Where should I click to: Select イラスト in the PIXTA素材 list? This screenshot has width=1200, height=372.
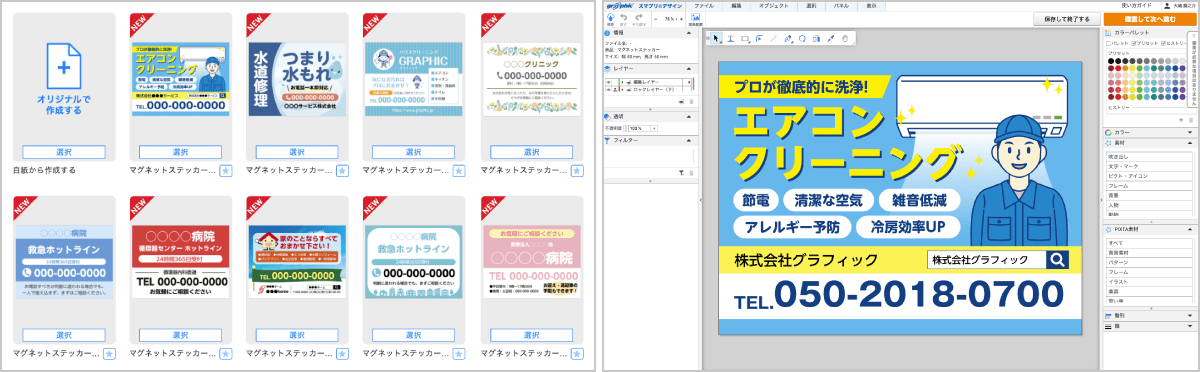coord(1149,281)
